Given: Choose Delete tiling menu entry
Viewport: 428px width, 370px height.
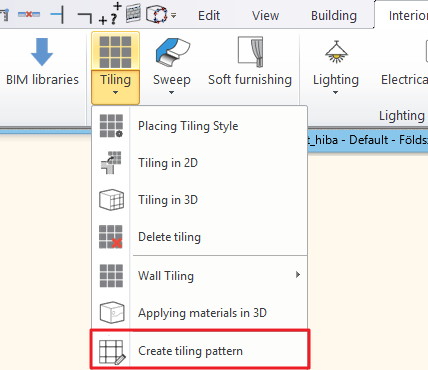Looking at the screenshot, I should [x=199, y=237].
